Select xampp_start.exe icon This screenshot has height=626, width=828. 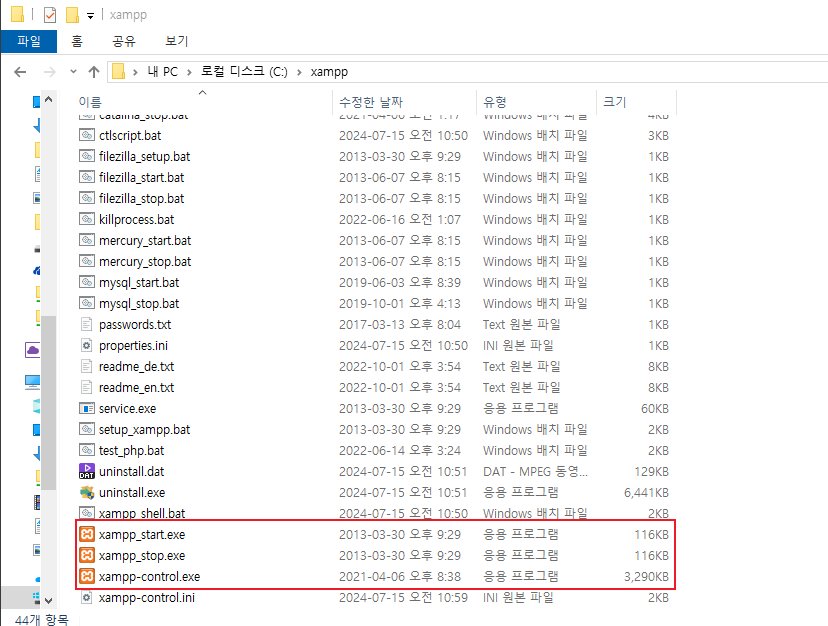coord(87,534)
